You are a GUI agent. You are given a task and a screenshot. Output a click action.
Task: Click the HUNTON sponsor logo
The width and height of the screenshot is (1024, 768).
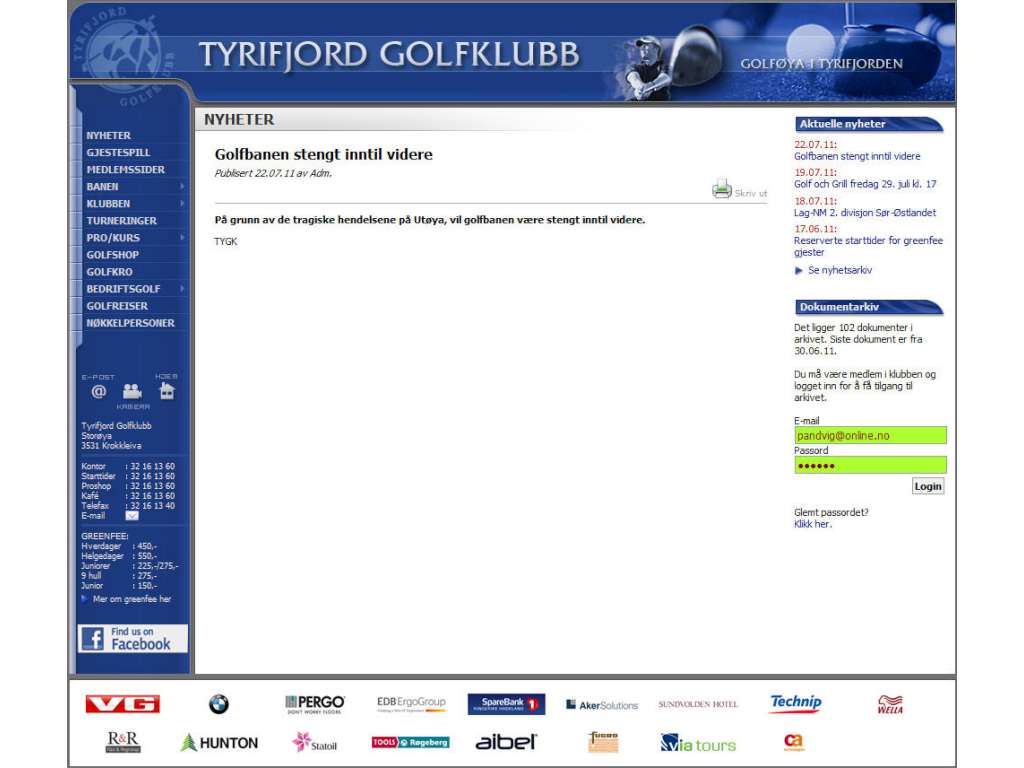coord(219,743)
